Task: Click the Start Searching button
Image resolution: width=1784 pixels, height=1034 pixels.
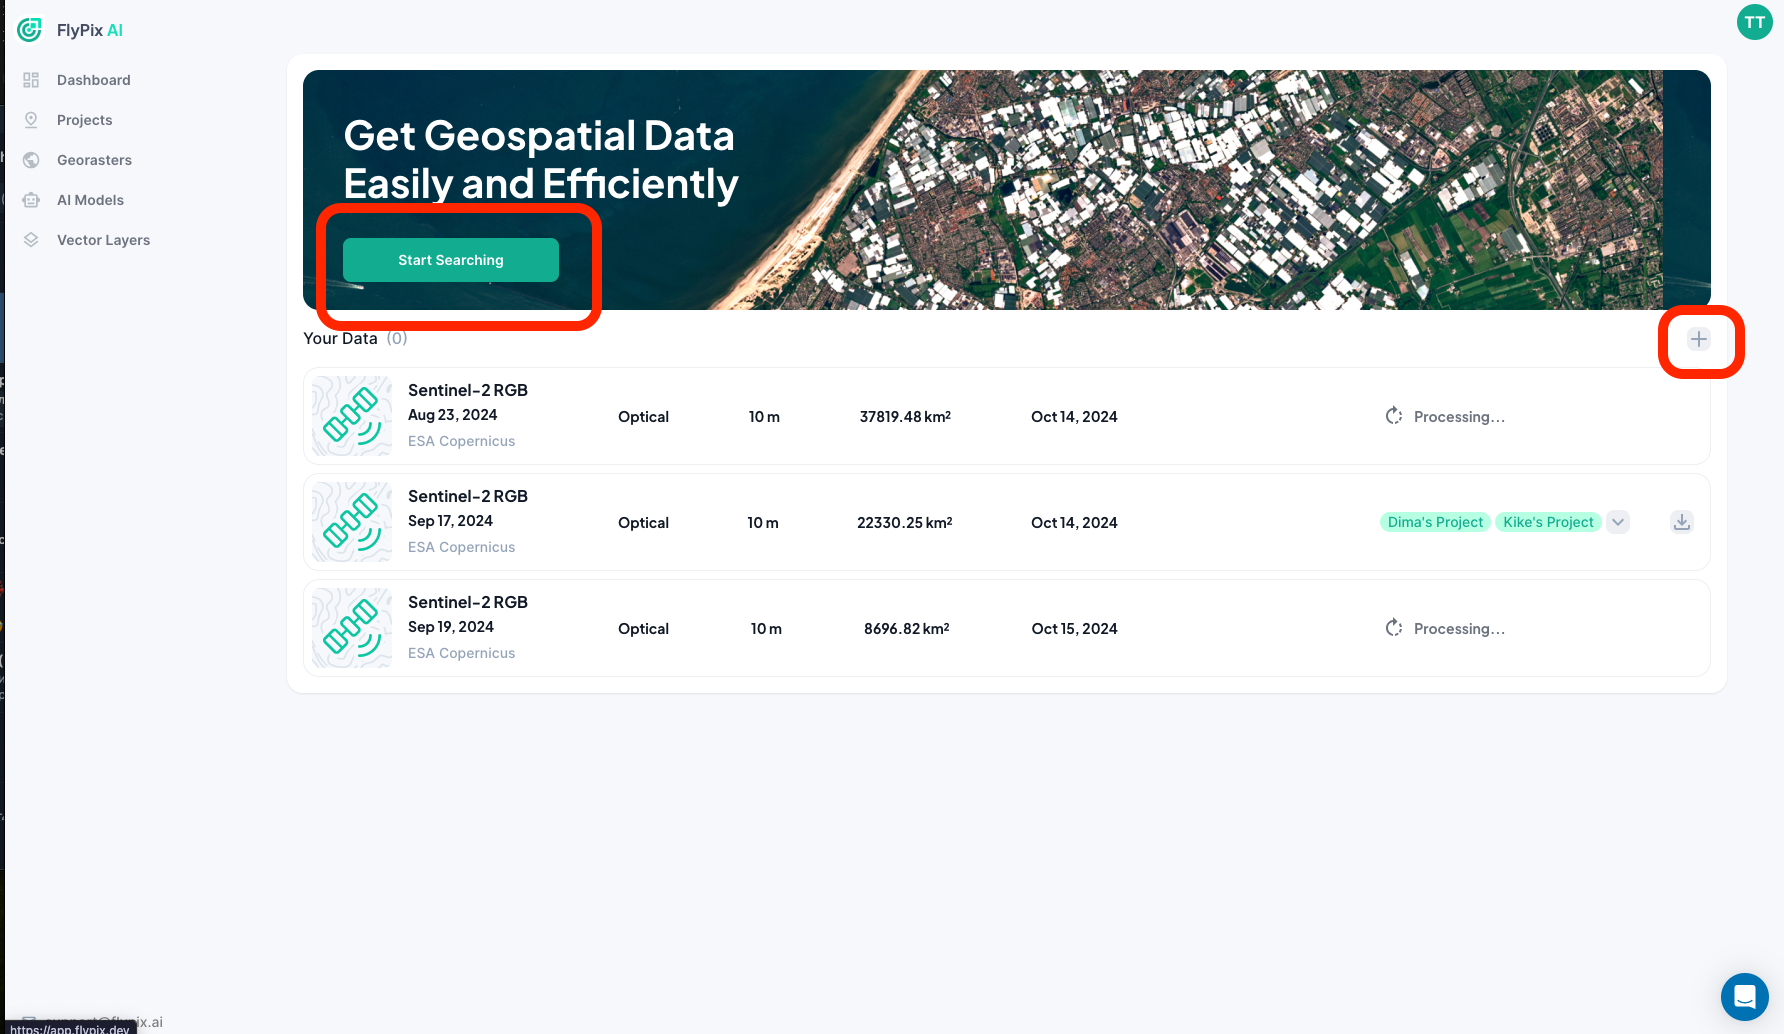Action: (x=451, y=259)
